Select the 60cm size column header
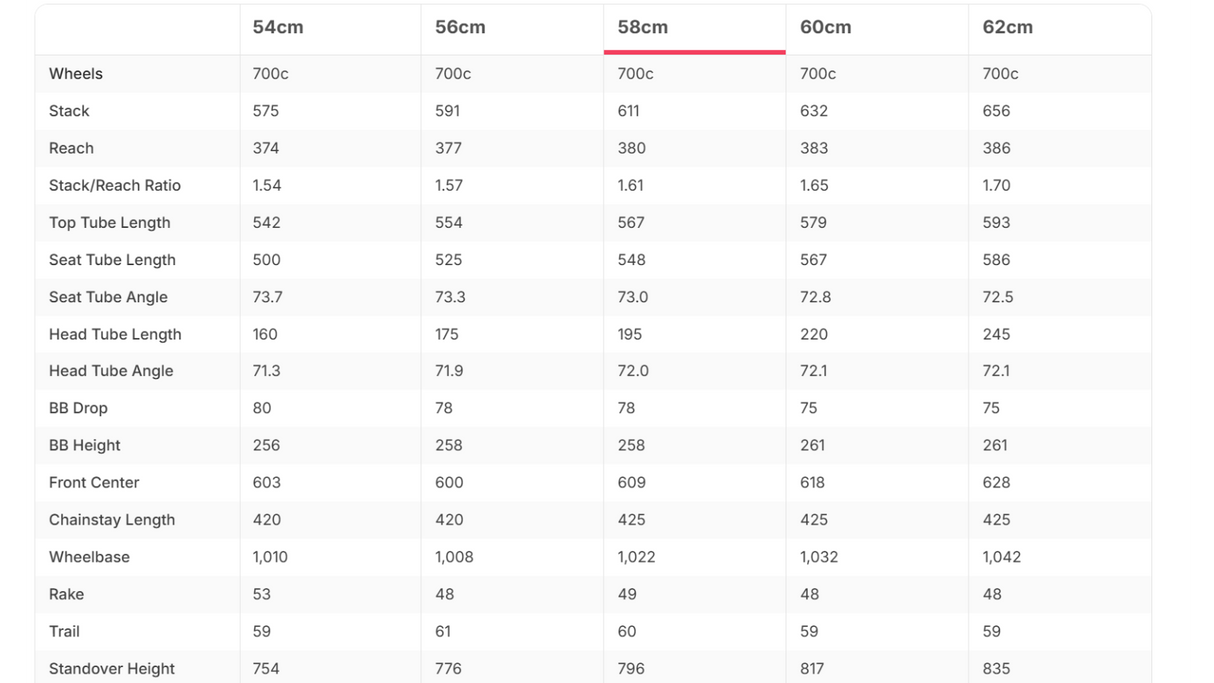The width and height of the screenshot is (1214, 683). 826,28
